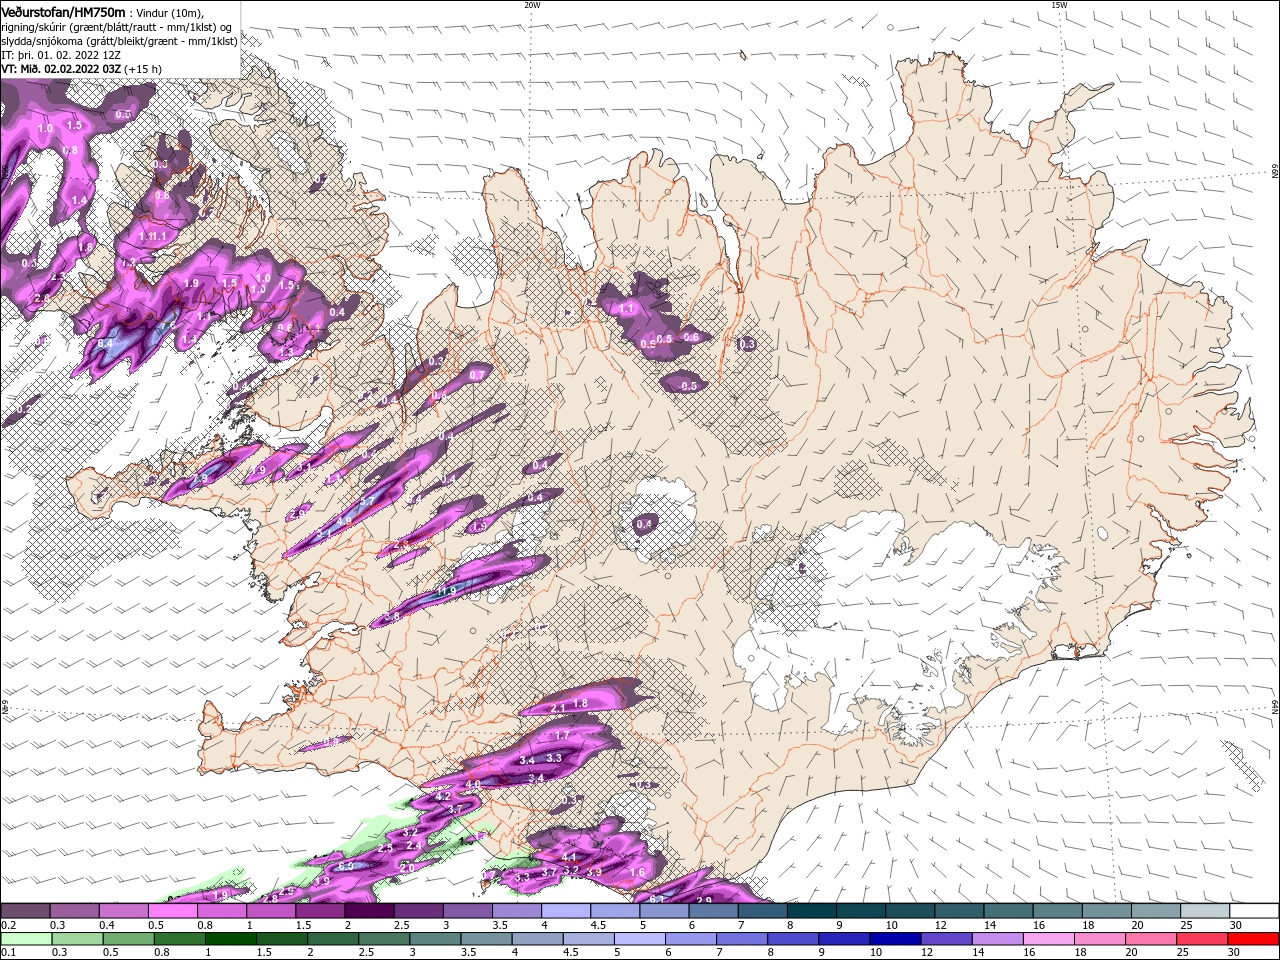Select the pale grey snow-scale swatch between 25 and 30

(x=1205, y=911)
